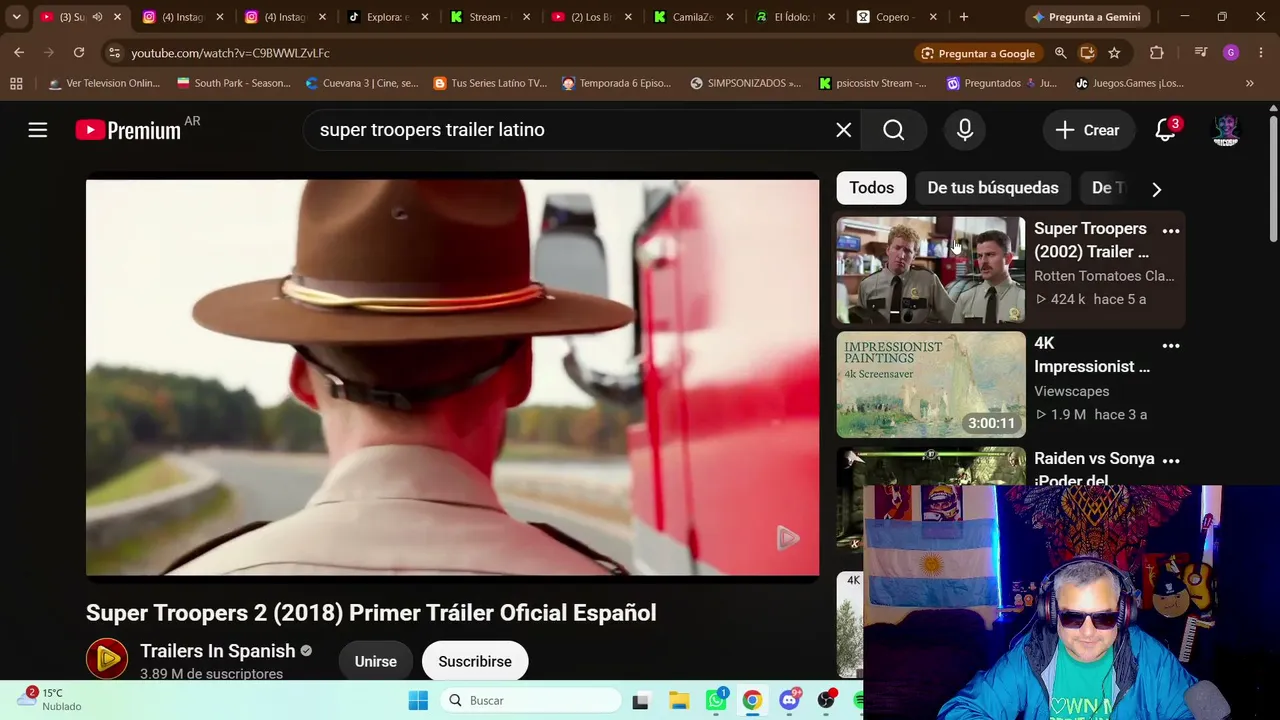
Task: Select the Todos filter chip
Action: (872, 188)
